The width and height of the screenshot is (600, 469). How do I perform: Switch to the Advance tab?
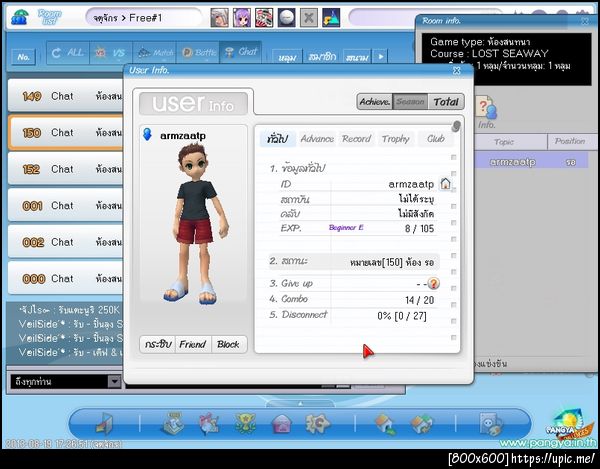[317, 139]
